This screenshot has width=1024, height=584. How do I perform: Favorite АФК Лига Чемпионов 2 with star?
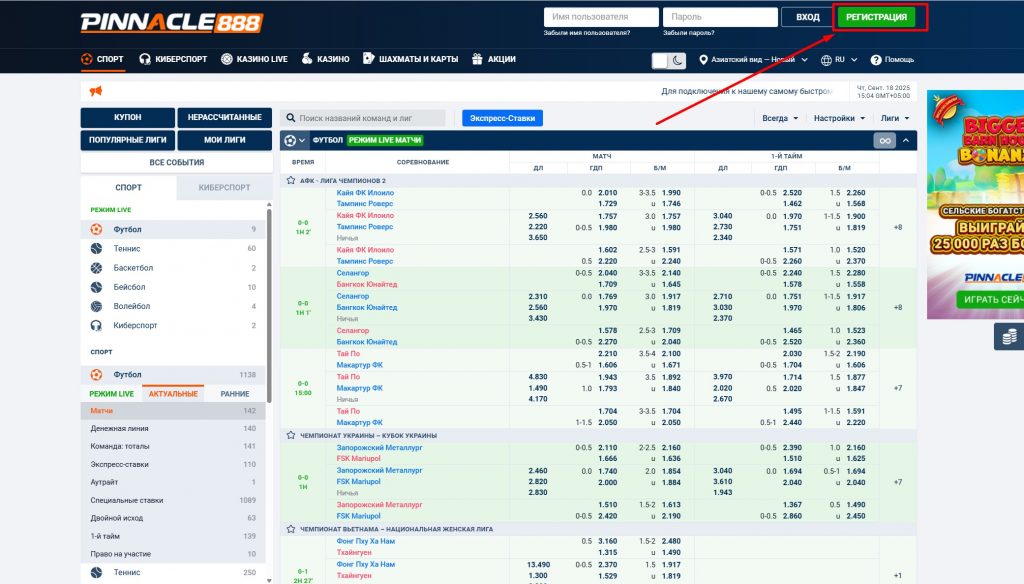coord(291,181)
